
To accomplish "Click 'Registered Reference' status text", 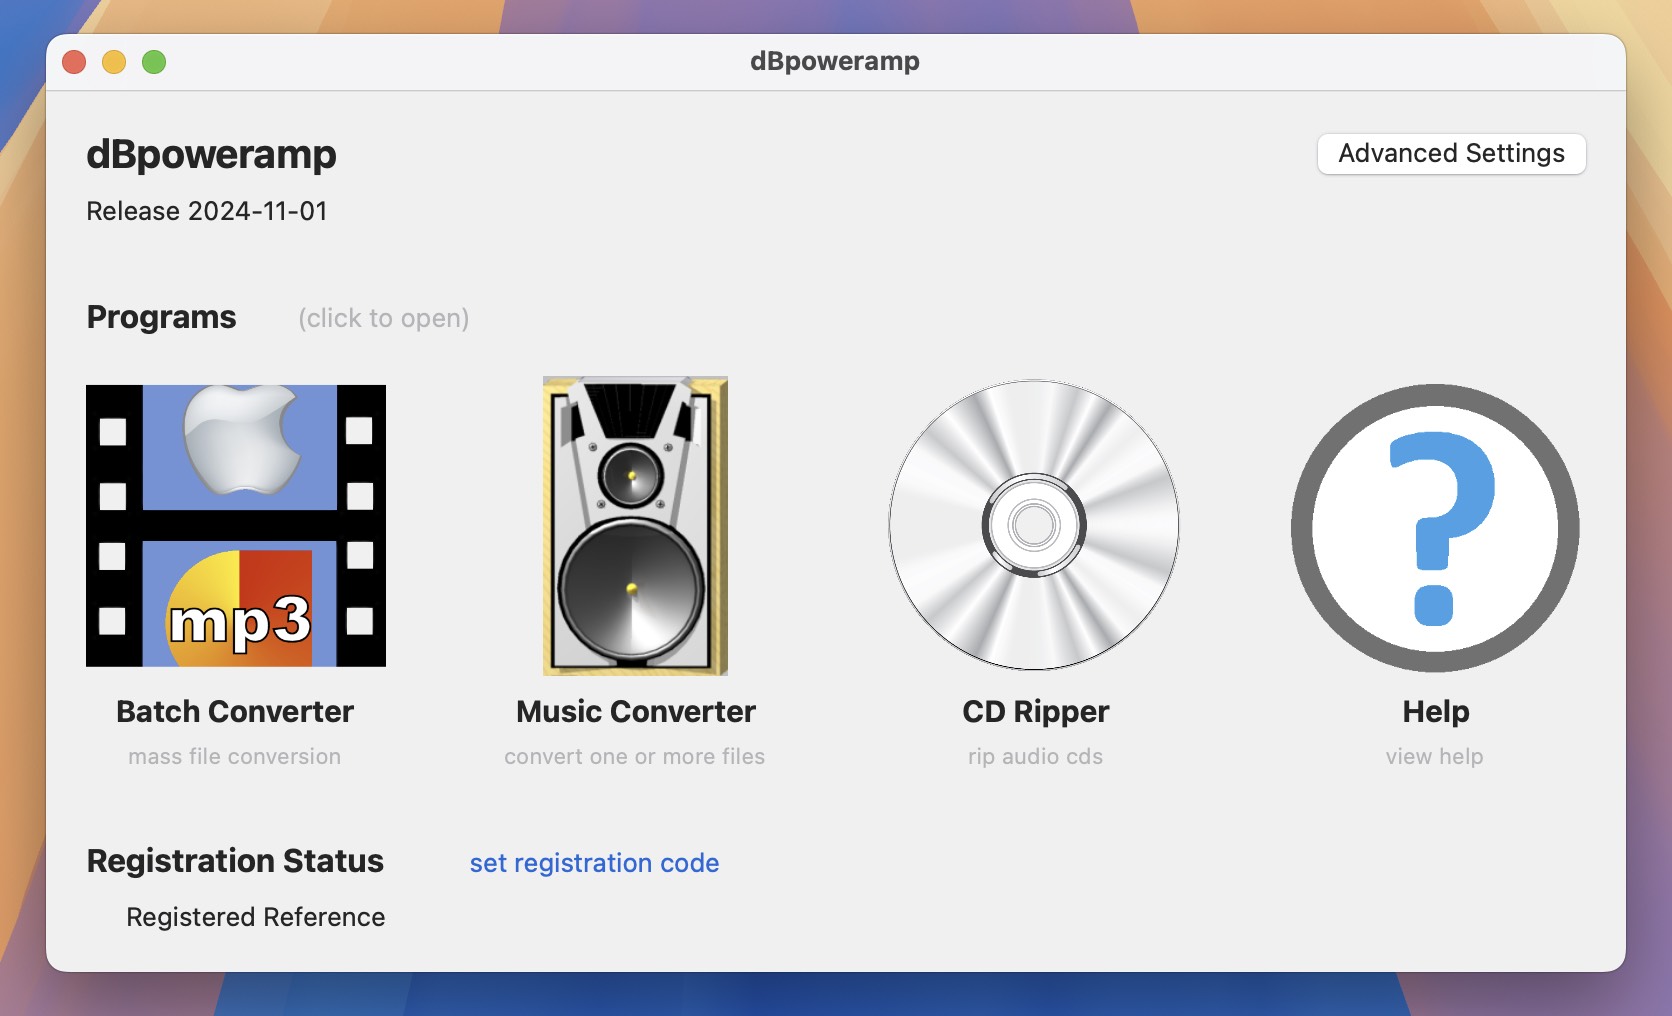I will click(256, 917).
